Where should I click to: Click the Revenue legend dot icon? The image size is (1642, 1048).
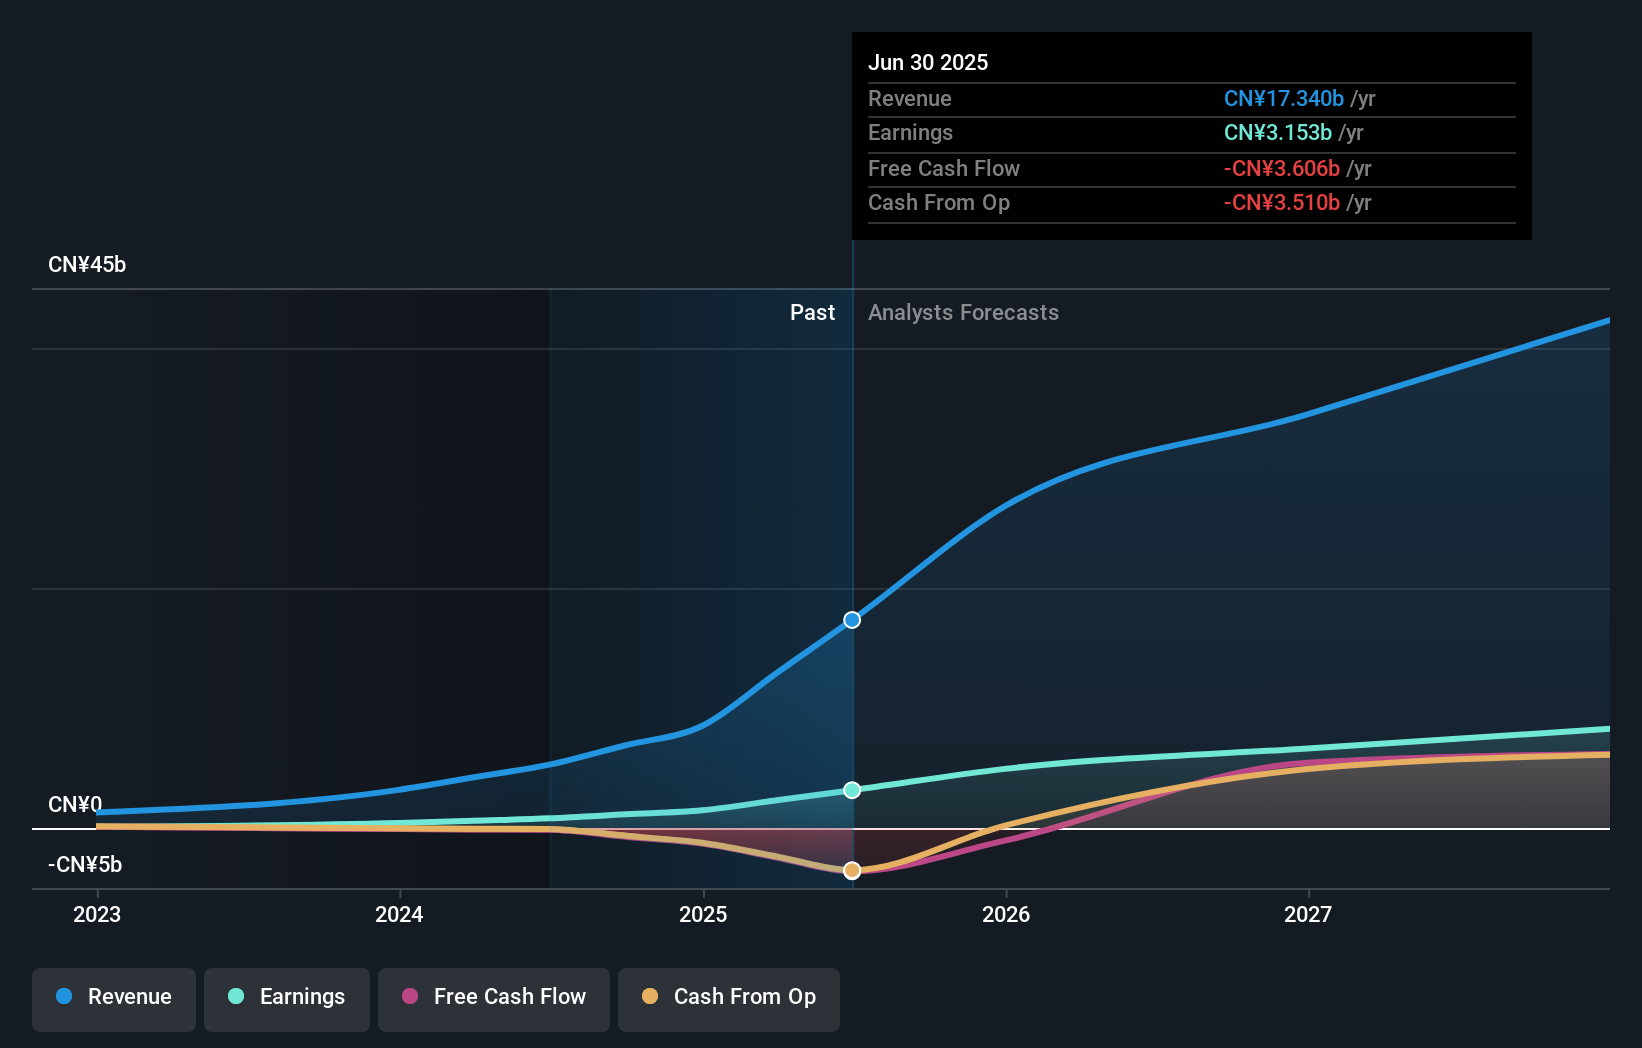63,997
